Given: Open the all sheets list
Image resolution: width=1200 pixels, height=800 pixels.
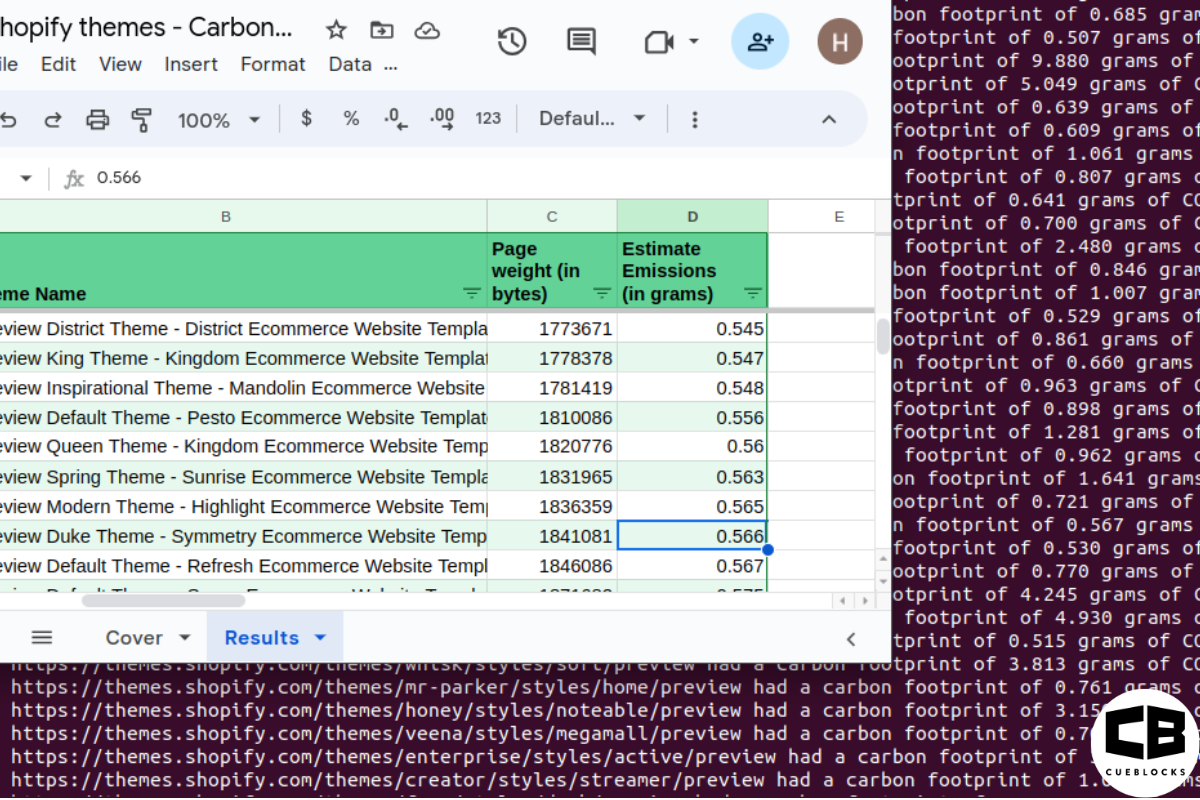Looking at the screenshot, I should point(41,637).
